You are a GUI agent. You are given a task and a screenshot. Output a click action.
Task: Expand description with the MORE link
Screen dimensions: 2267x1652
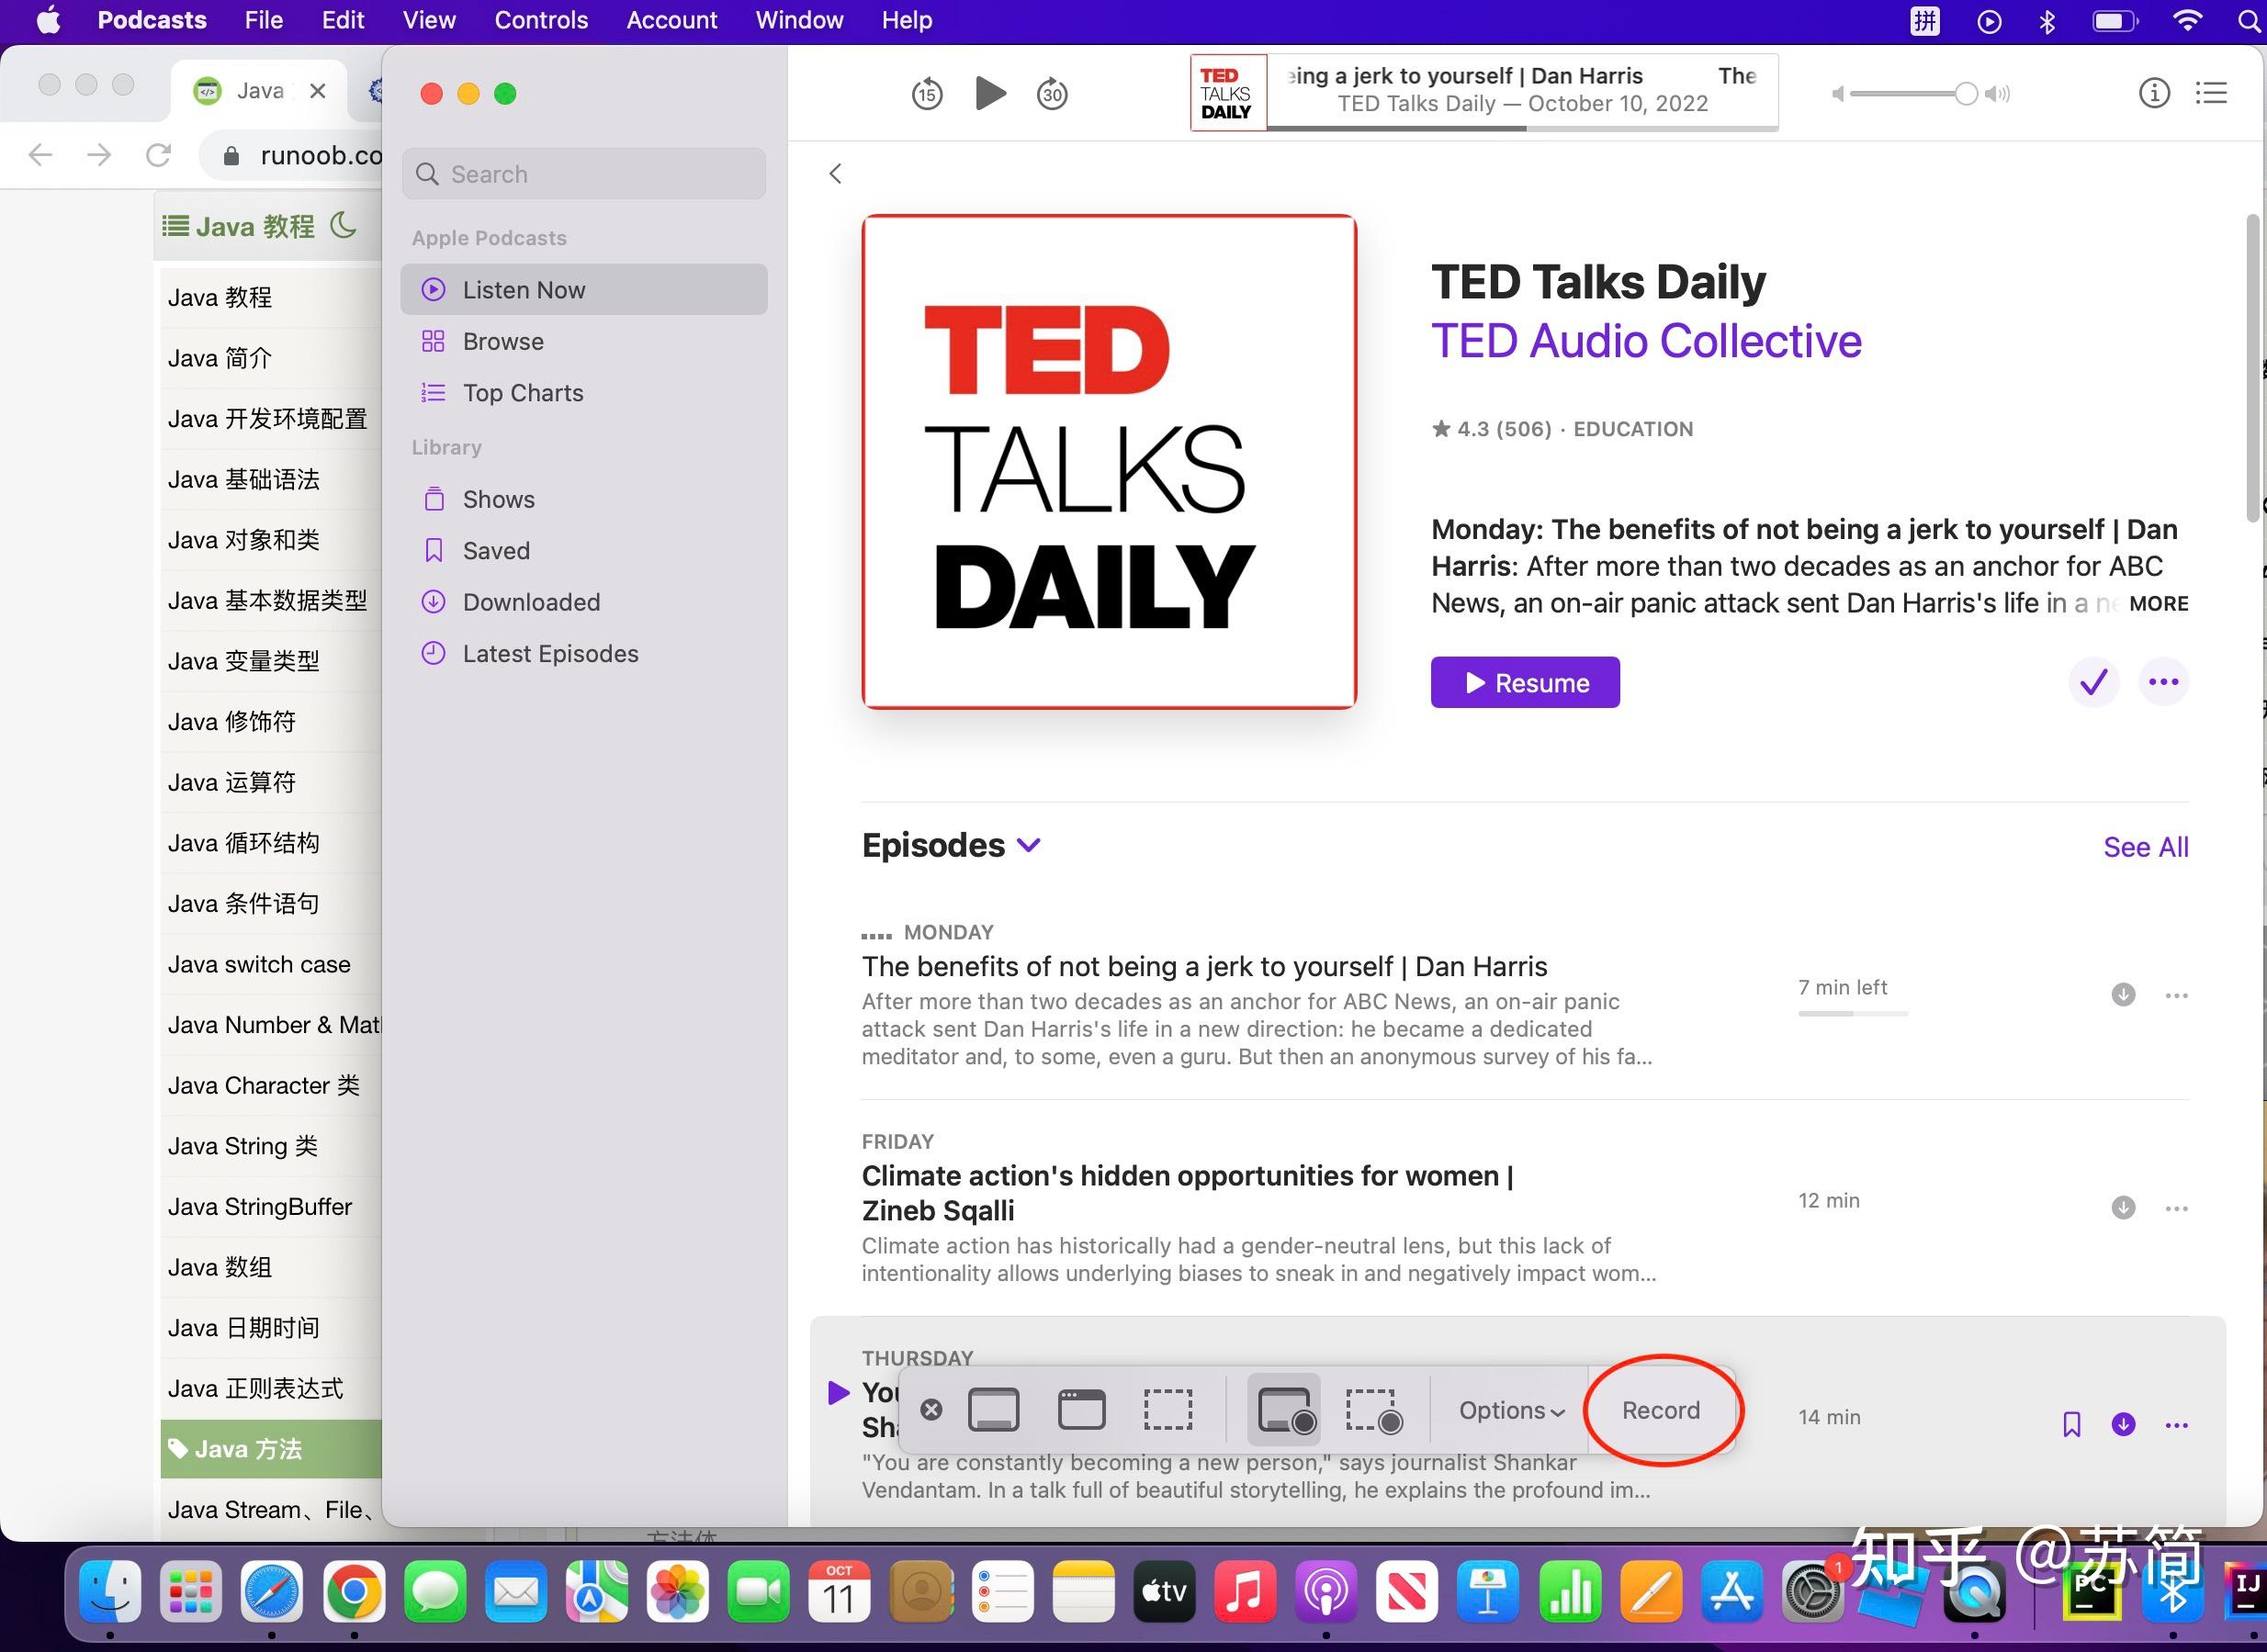(x=2158, y=603)
